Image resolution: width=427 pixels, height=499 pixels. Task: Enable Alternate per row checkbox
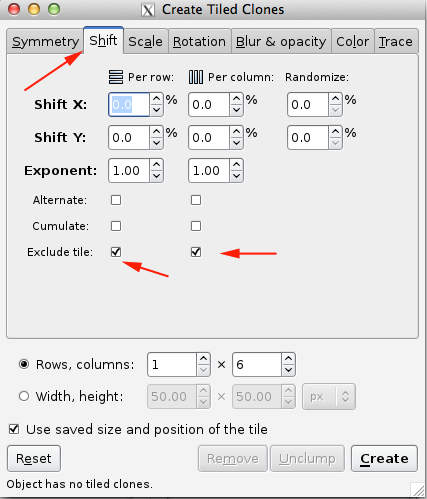click(x=116, y=200)
